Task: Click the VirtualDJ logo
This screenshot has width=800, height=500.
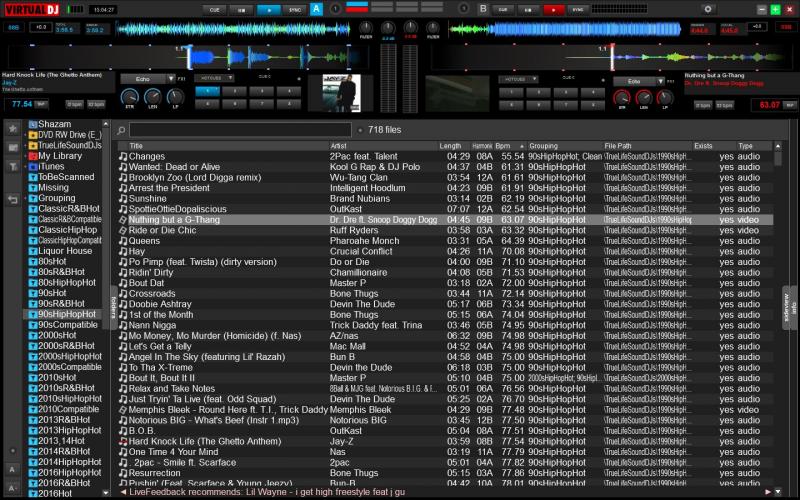Action: tap(33, 9)
